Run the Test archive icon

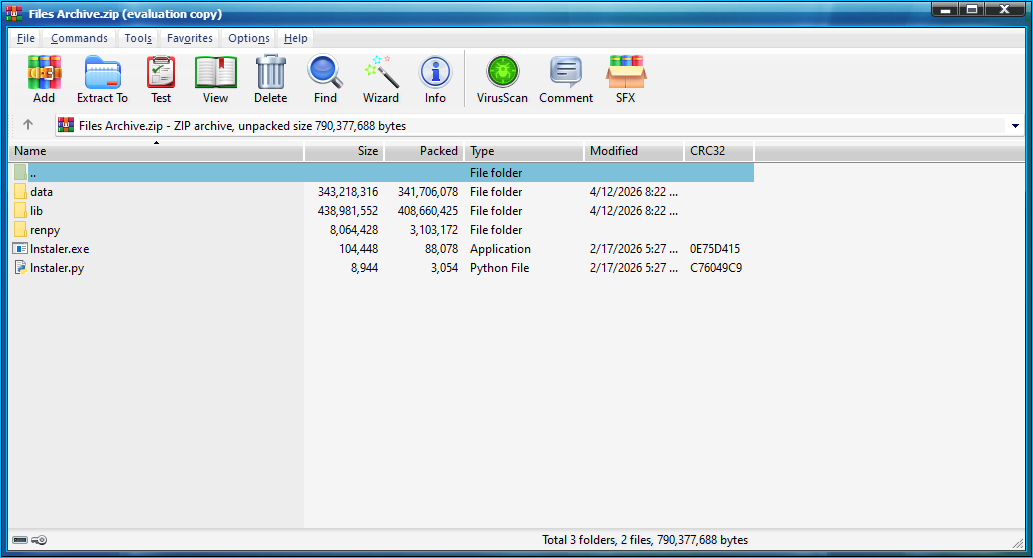click(161, 72)
